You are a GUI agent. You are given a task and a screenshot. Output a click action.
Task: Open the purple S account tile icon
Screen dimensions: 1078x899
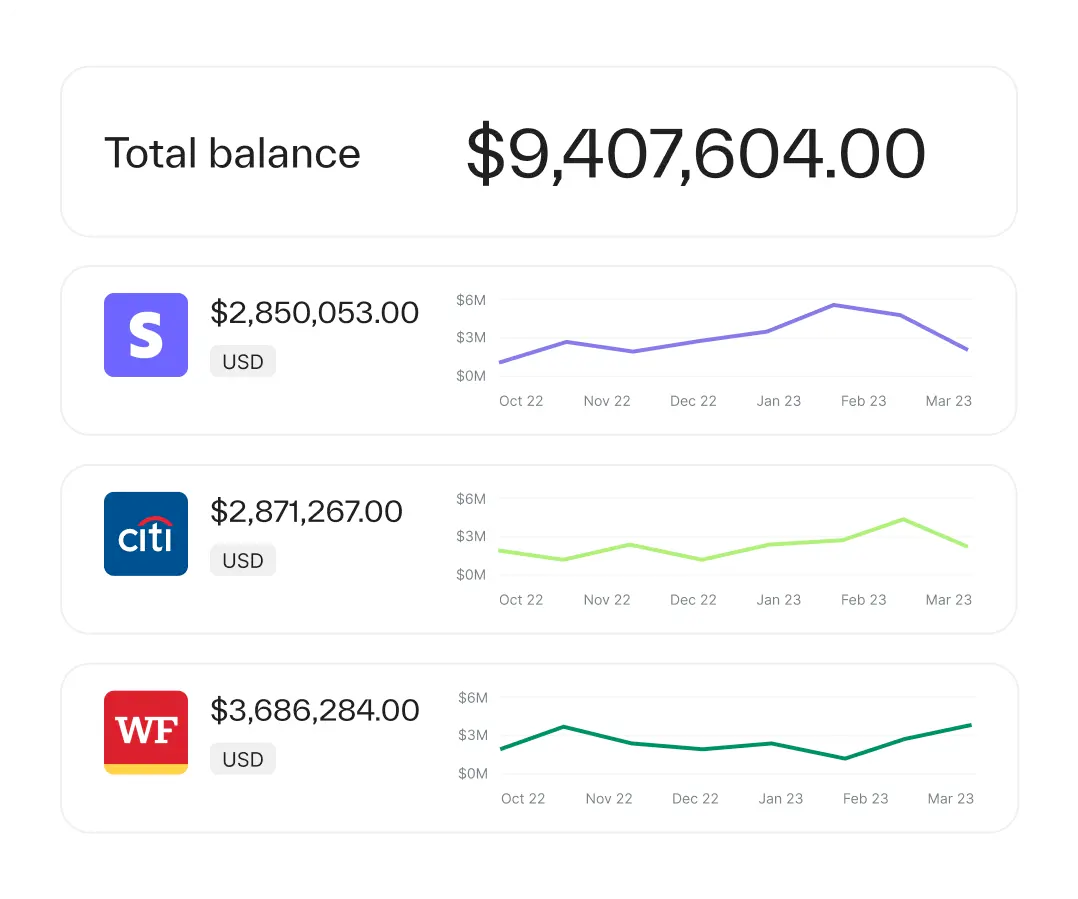(x=145, y=334)
